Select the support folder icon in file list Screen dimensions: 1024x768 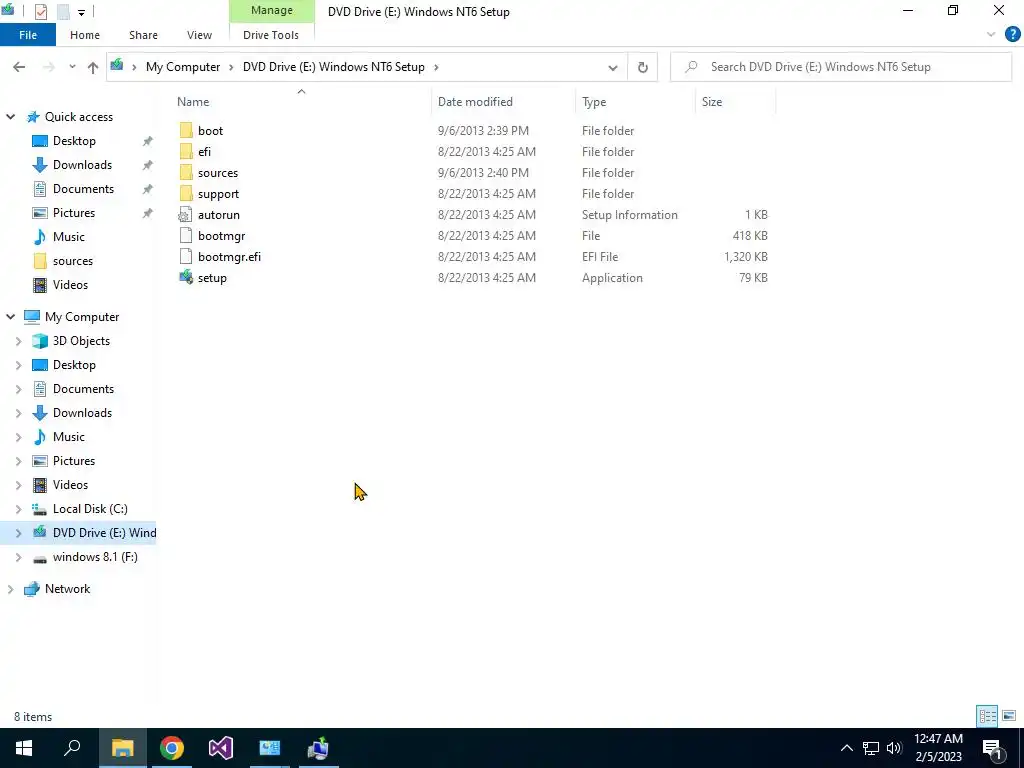(186, 194)
